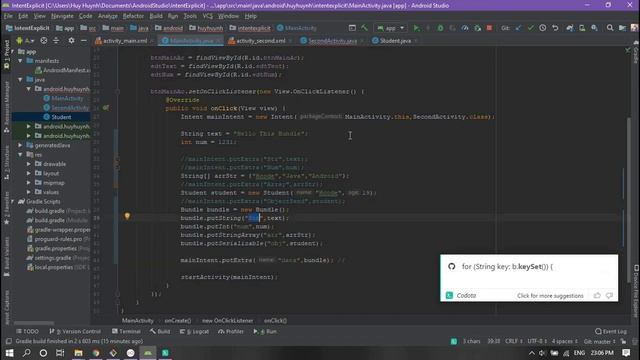Click the yellow lightbulb intention icon
Screen dimensions: 640x360
click(127, 216)
